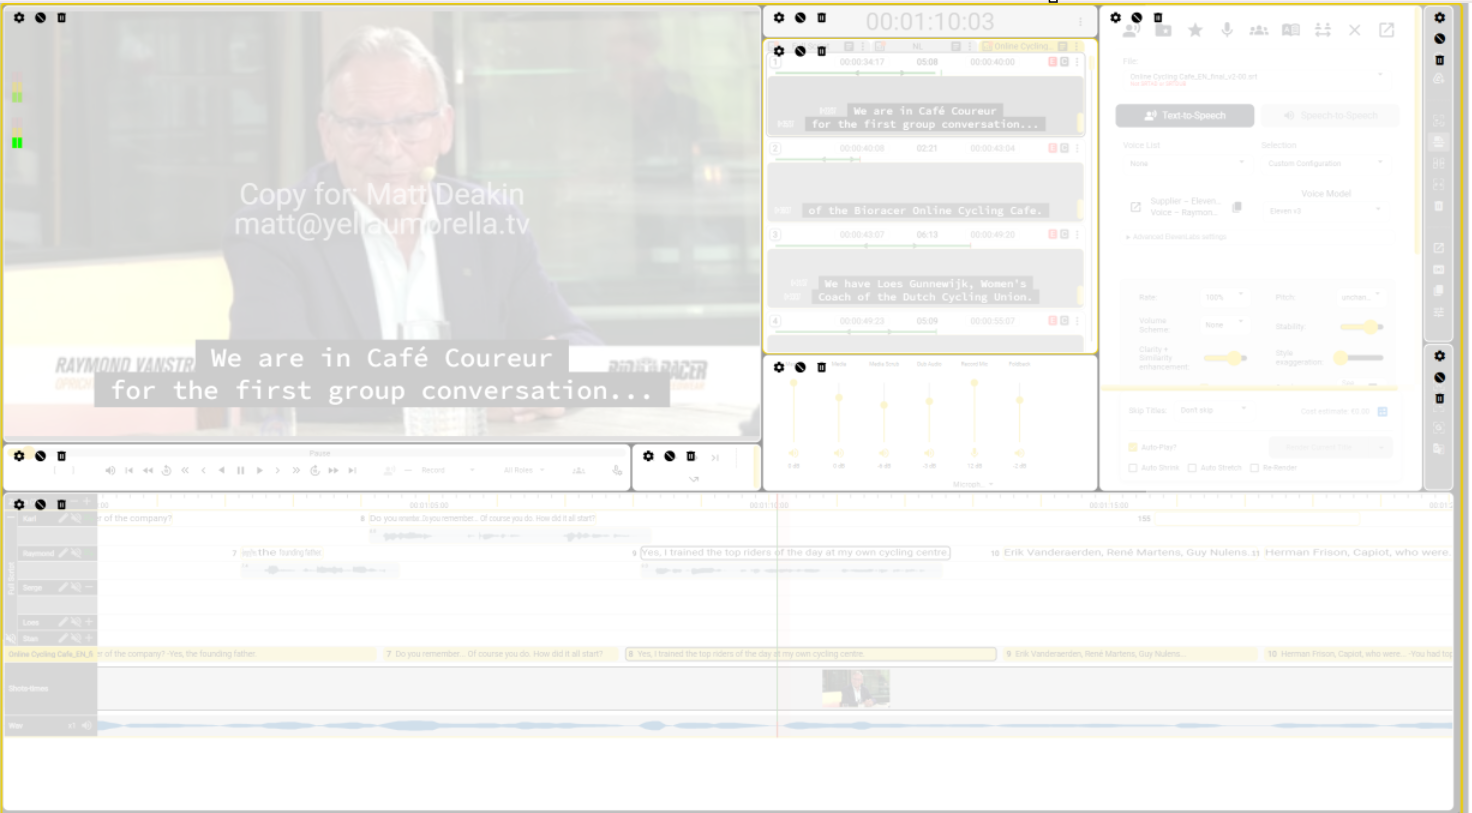Click the Style exaggeration slider
Viewport: 1472px width, 813px height.
[x=1359, y=357]
